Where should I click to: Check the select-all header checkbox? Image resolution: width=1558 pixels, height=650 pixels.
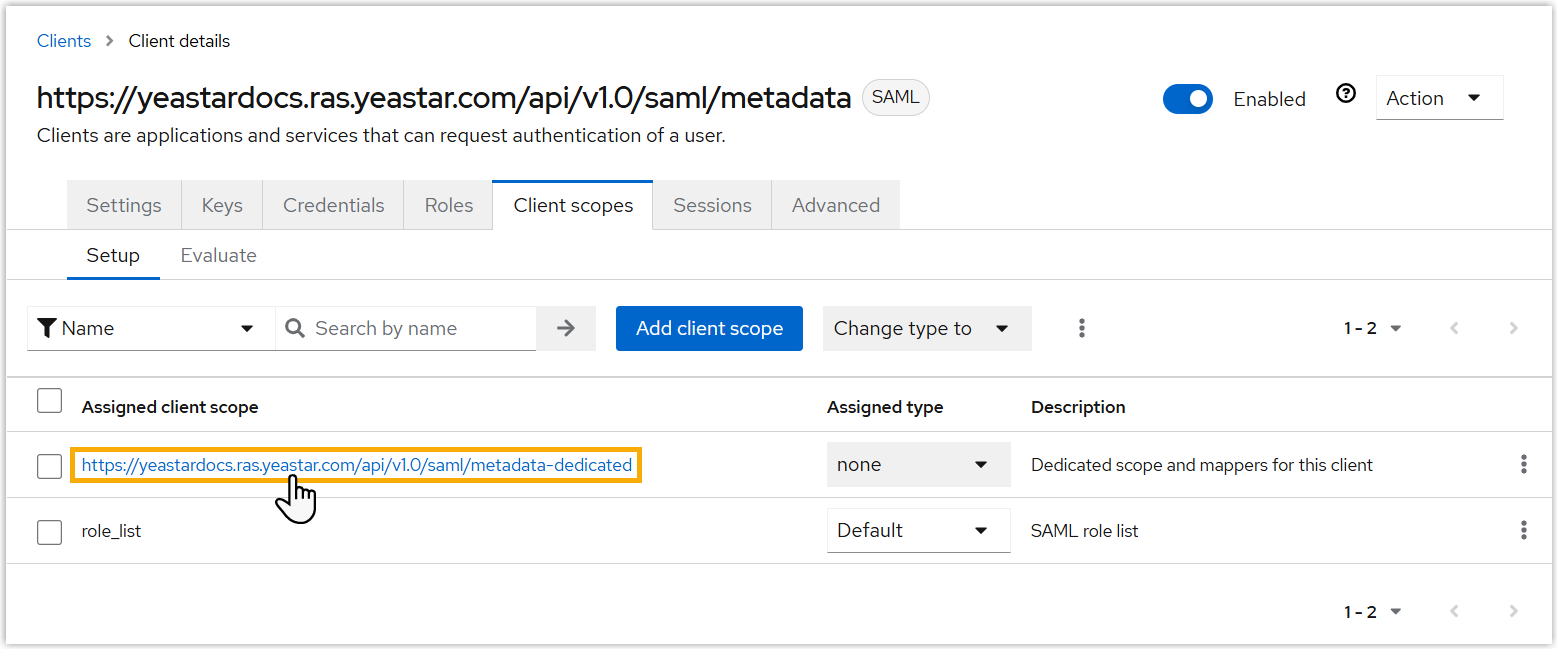coord(49,401)
